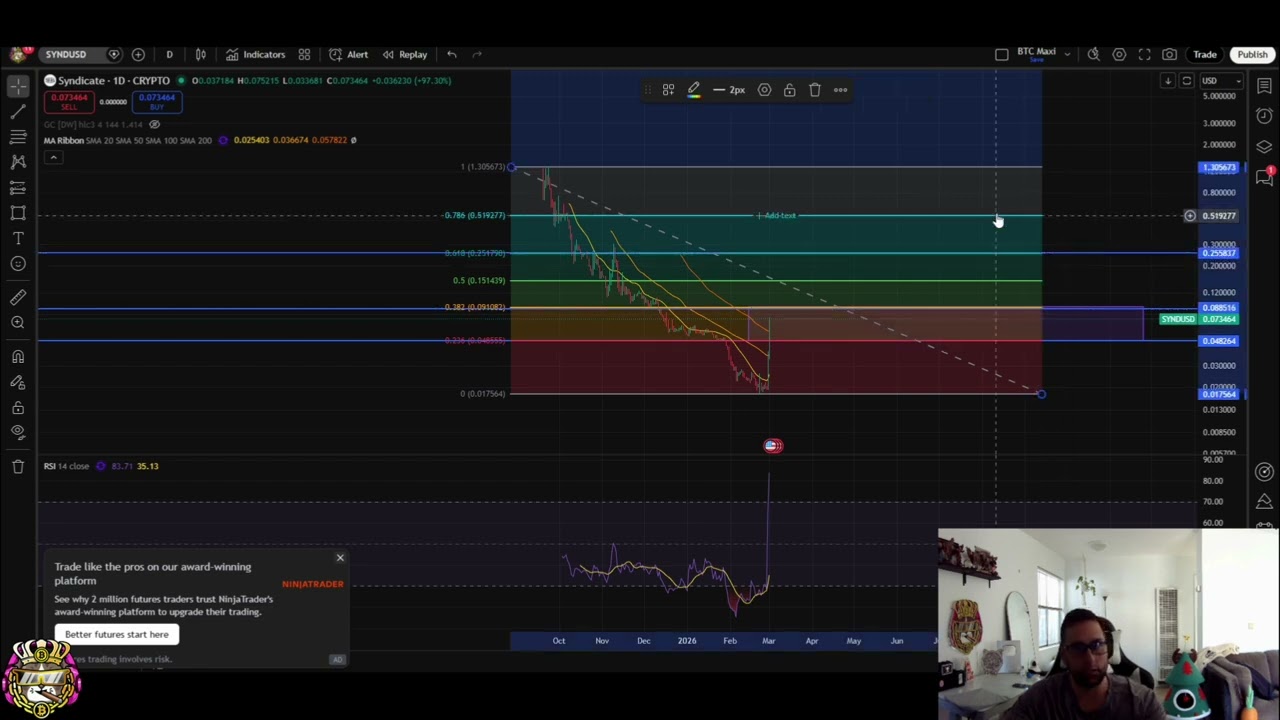Select the Syndicate 1D CRYPTO title
This screenshot has height=720, width=1280.
click(x=113, y=81)
